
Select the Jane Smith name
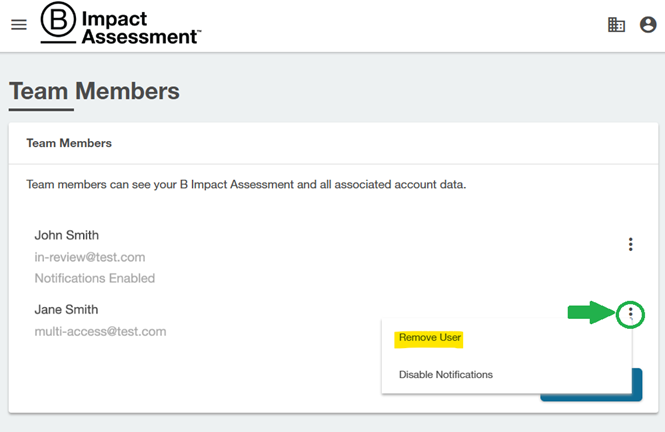66,309
